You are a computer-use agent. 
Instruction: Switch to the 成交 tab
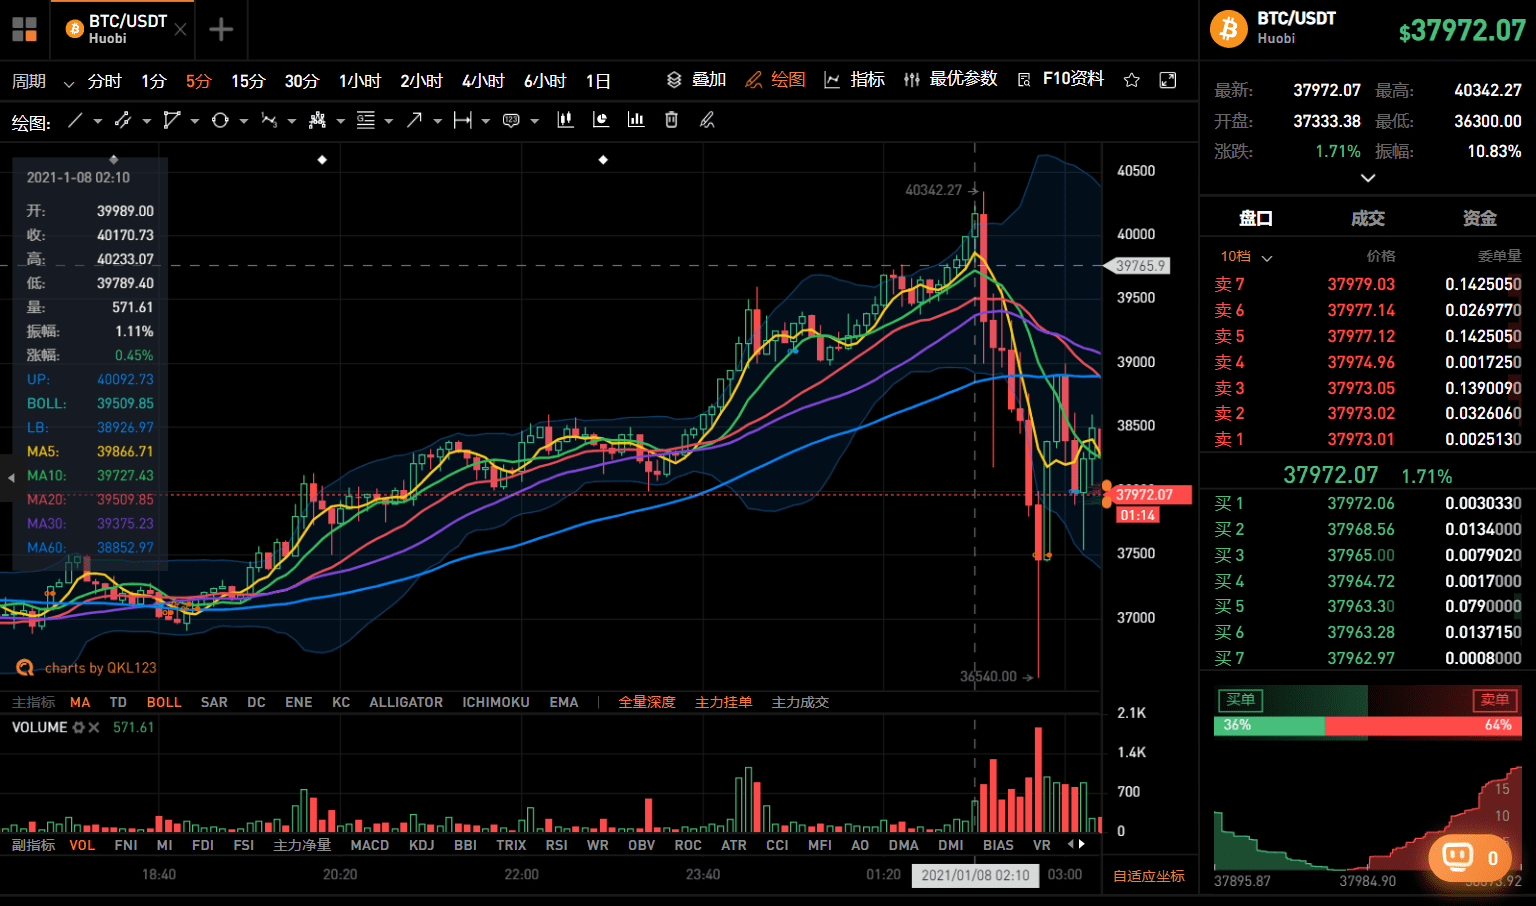(x=1367, y=218)
